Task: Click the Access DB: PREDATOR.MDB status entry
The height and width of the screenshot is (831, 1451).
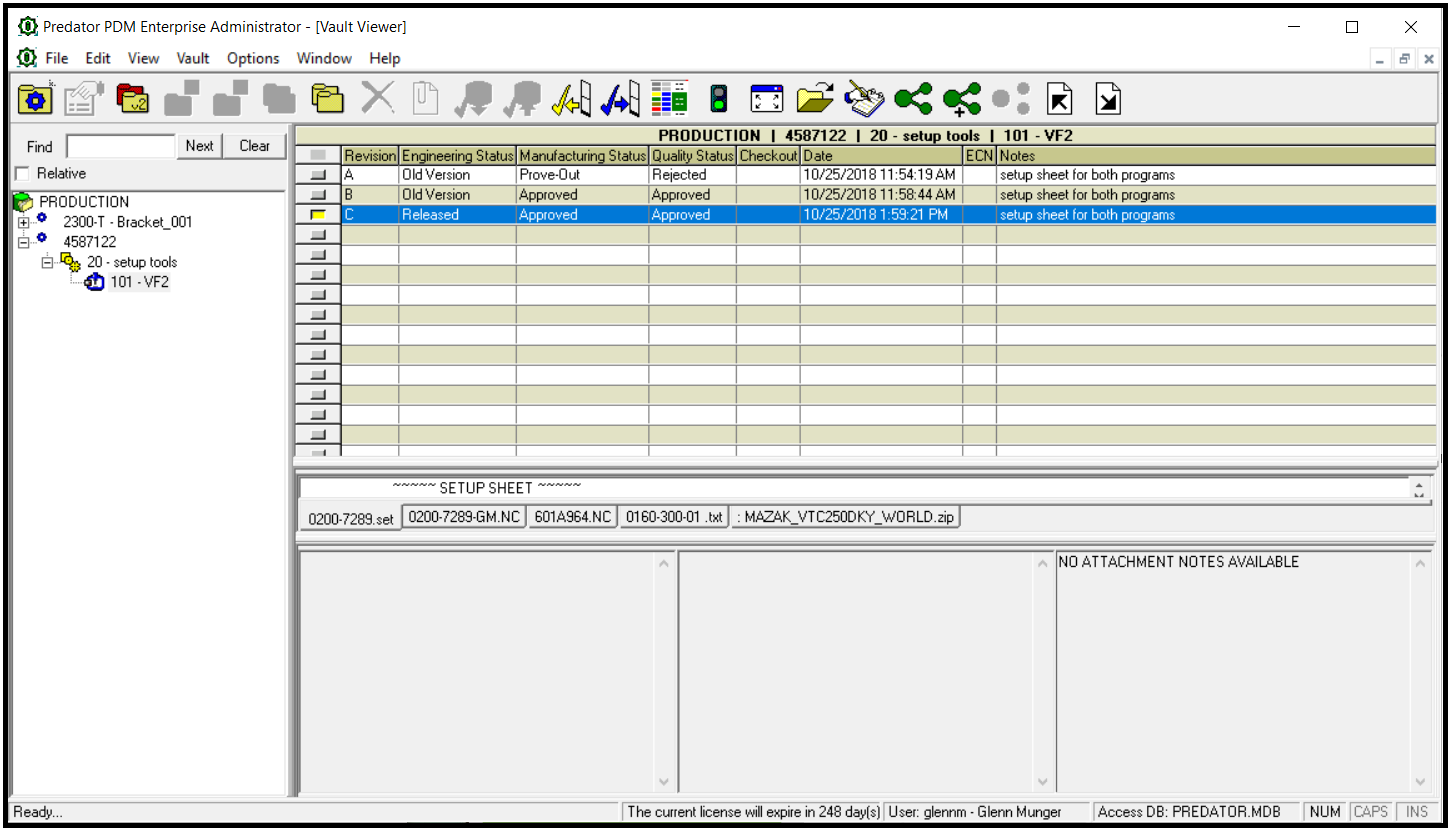Action: click(1197, 812)
